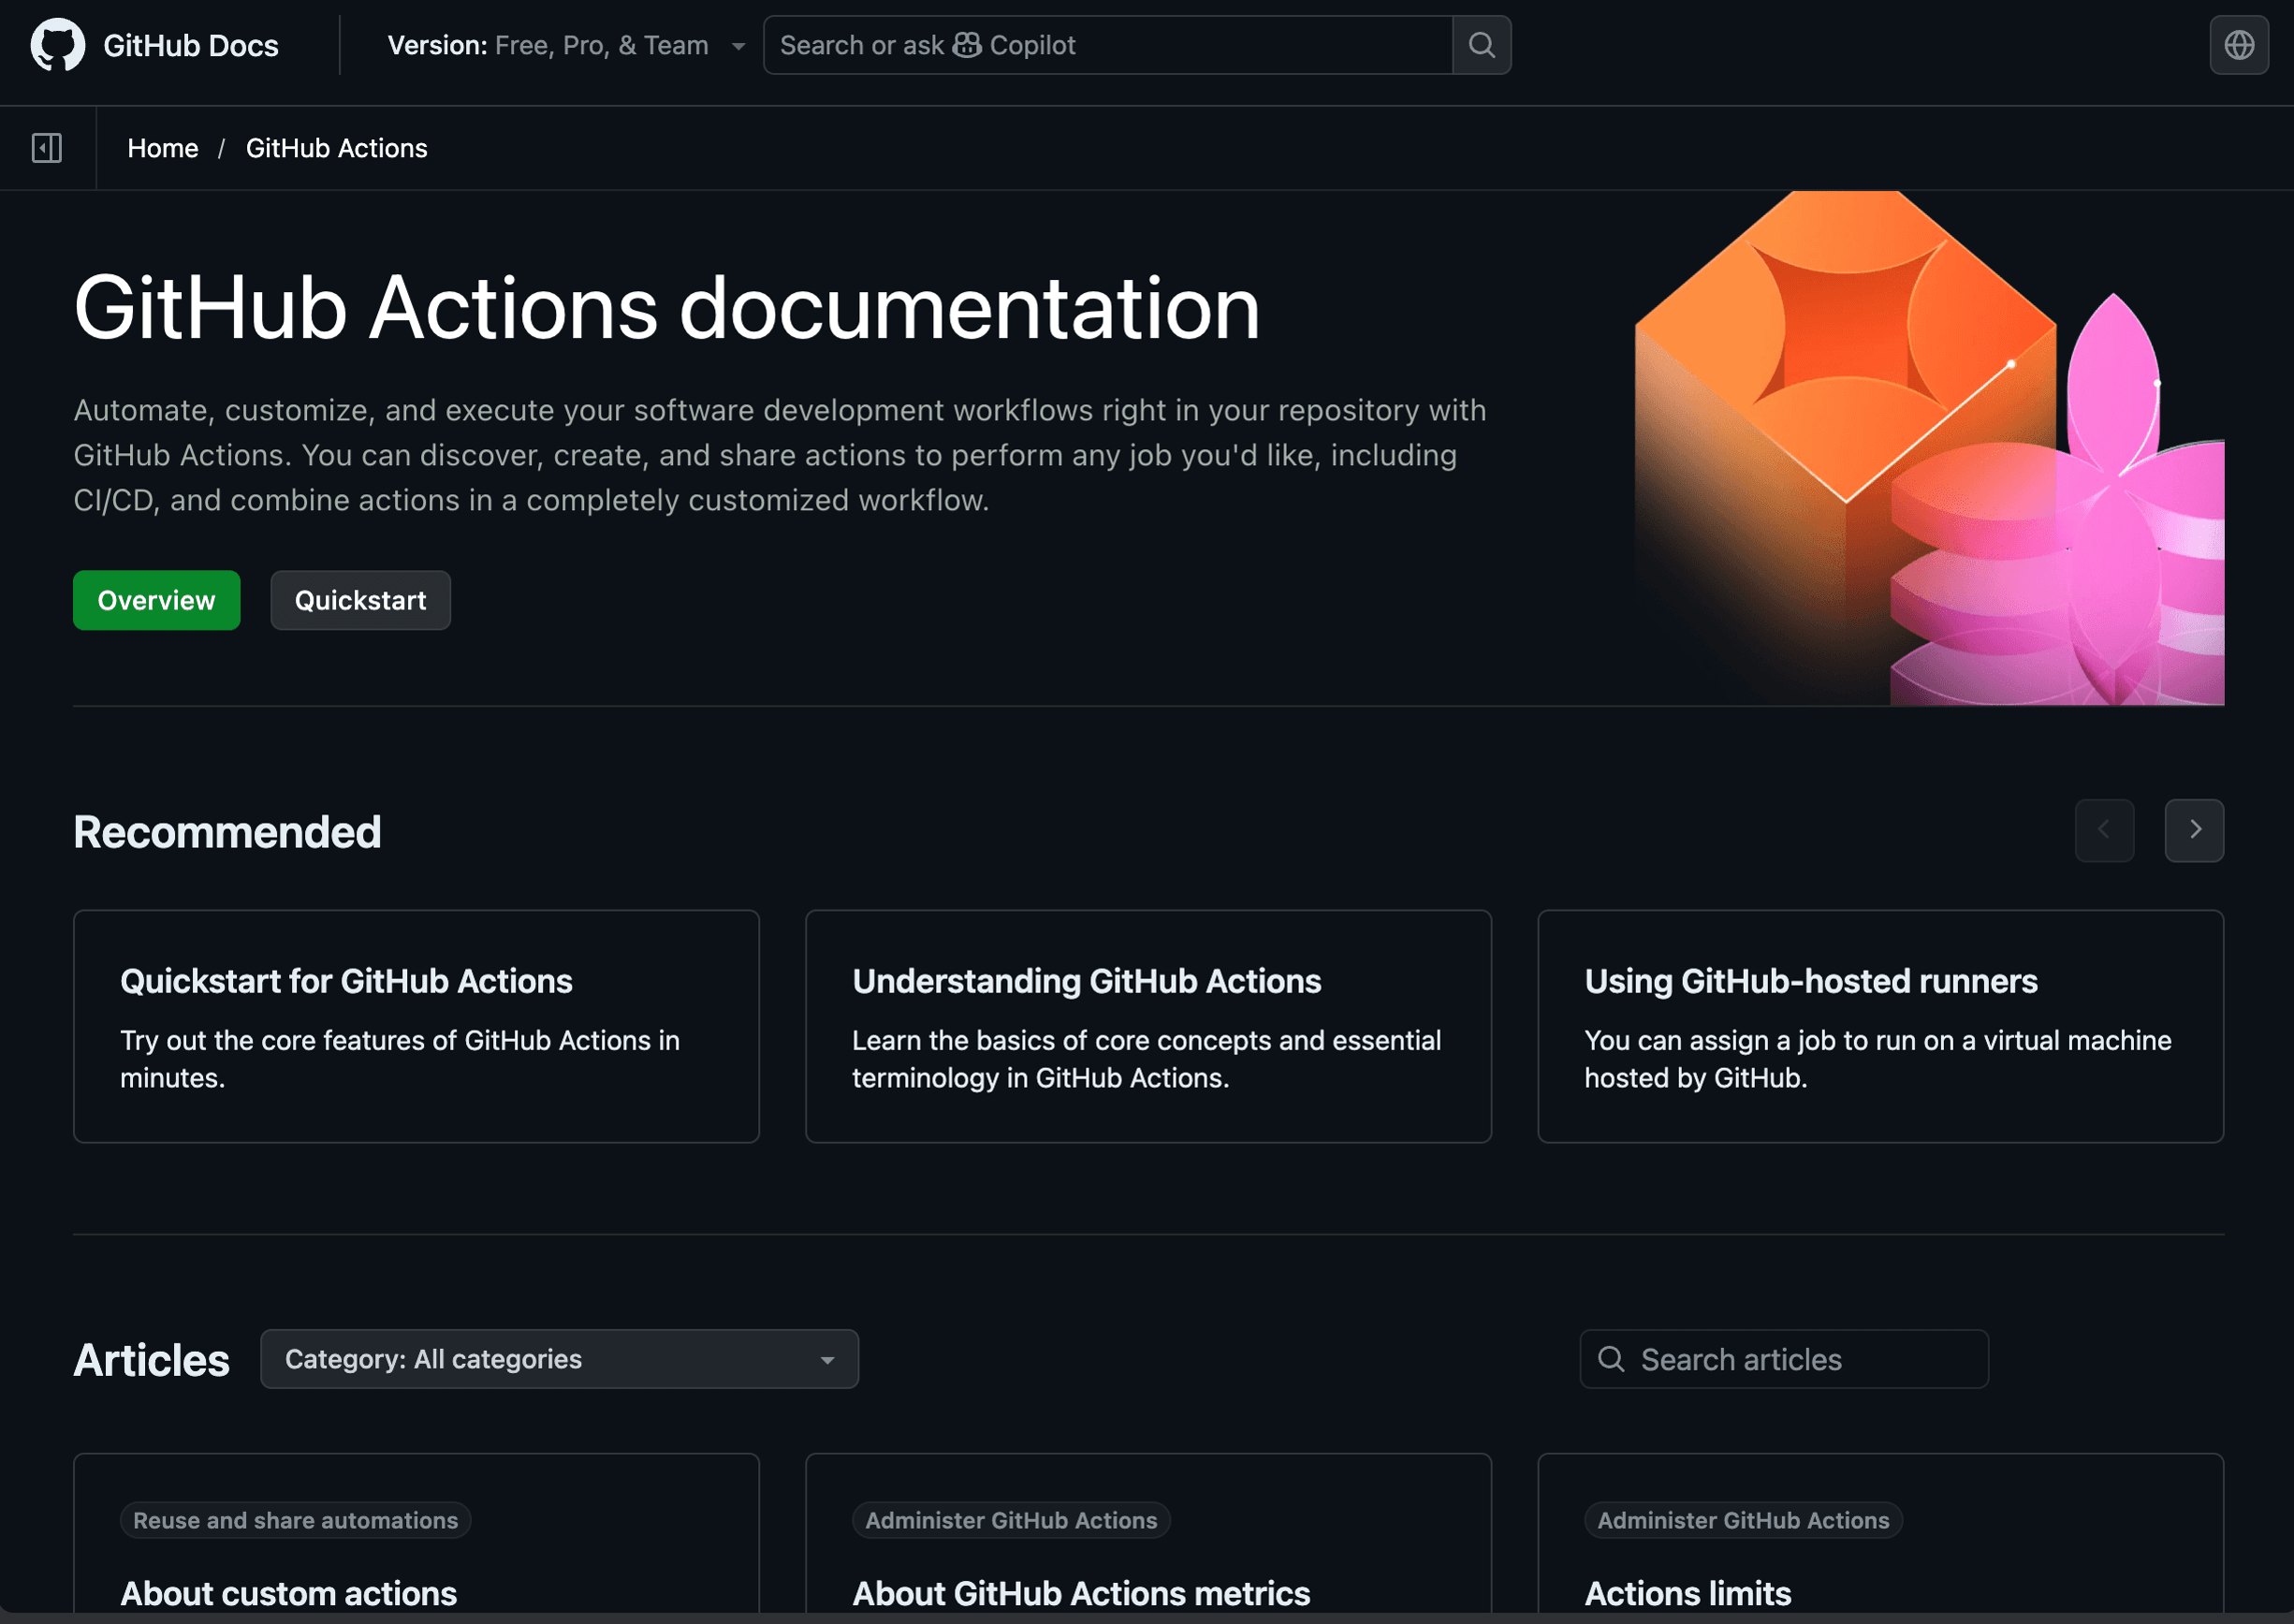
Task: Open the GitHub Docs home link
Action: [x=190, y=45]
